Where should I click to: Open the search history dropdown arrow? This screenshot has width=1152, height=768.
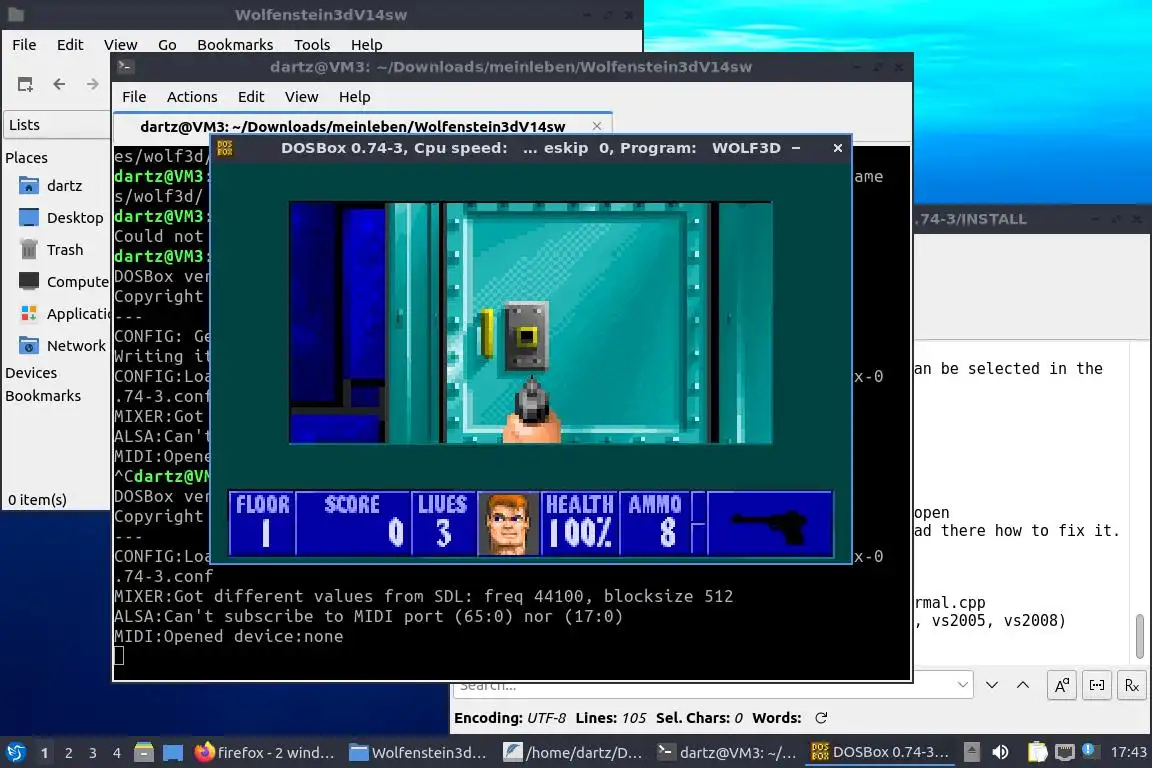pyautogui.click(x=962, y=685)
